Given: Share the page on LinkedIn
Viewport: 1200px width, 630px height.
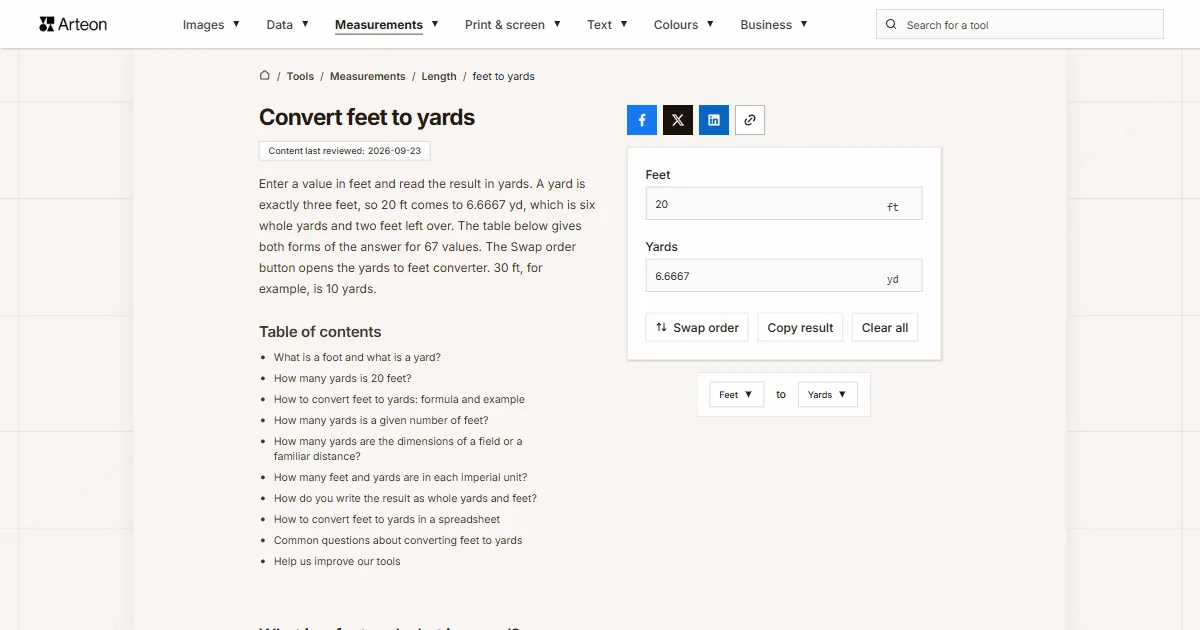Looking at the screenshot, I should tap(714, 120).
